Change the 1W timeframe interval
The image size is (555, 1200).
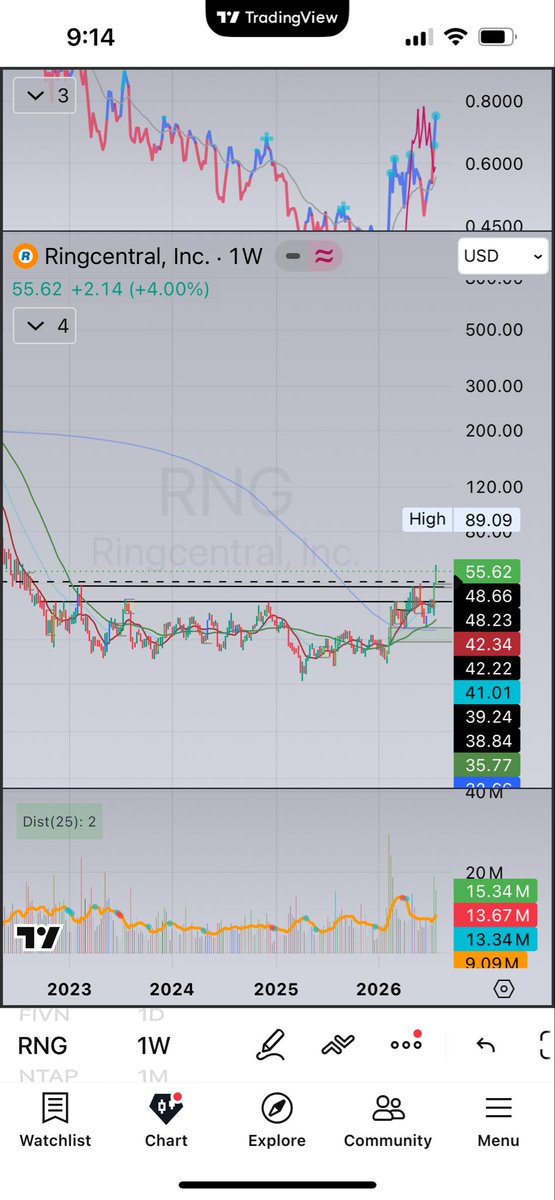pos(154,1046)
